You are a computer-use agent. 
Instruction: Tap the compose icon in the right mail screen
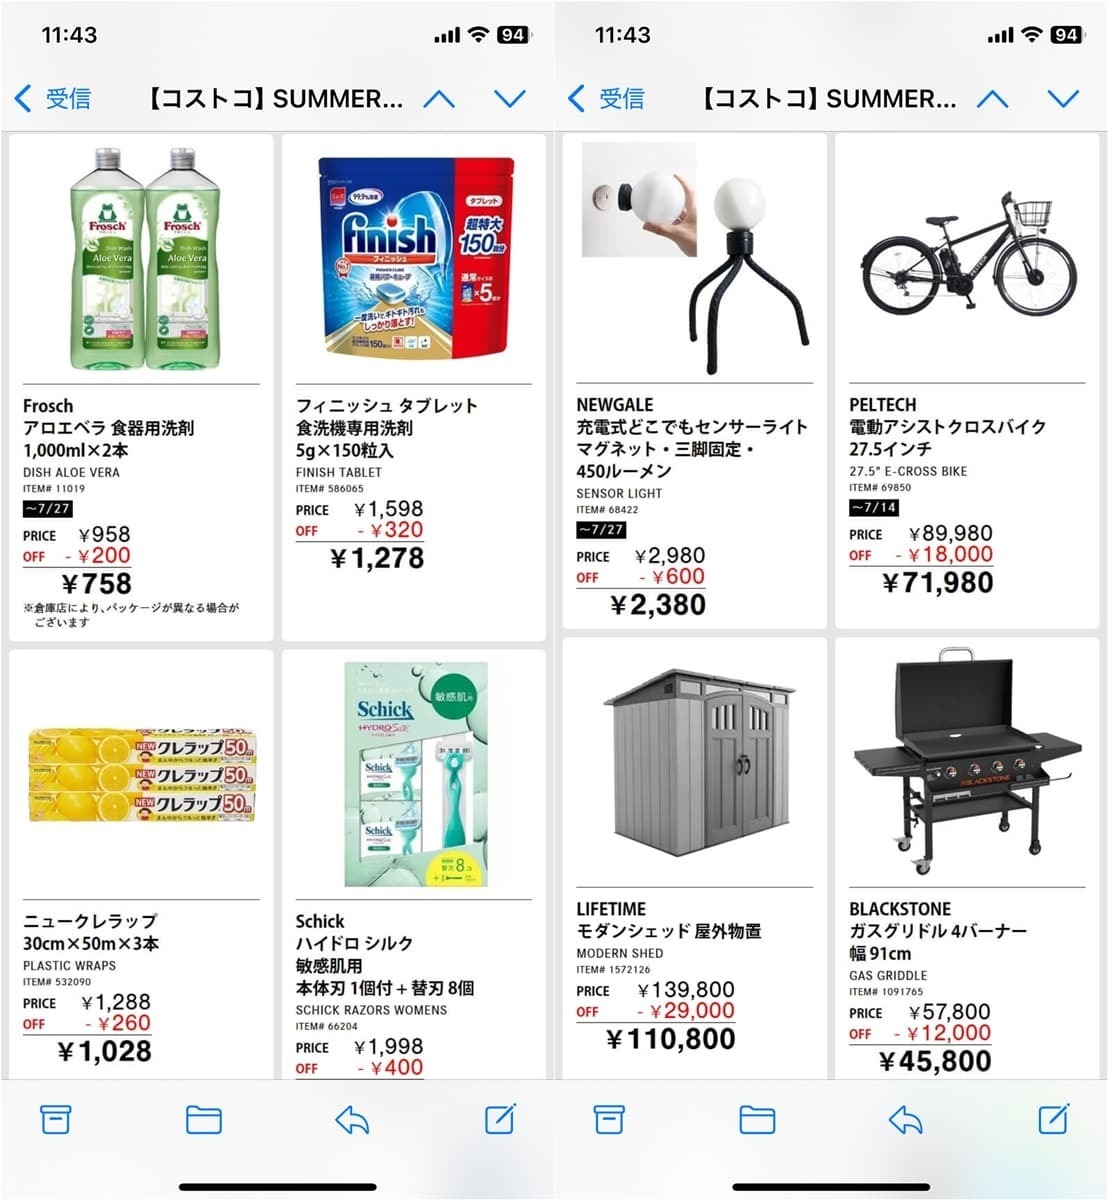pos(1054,1118)
